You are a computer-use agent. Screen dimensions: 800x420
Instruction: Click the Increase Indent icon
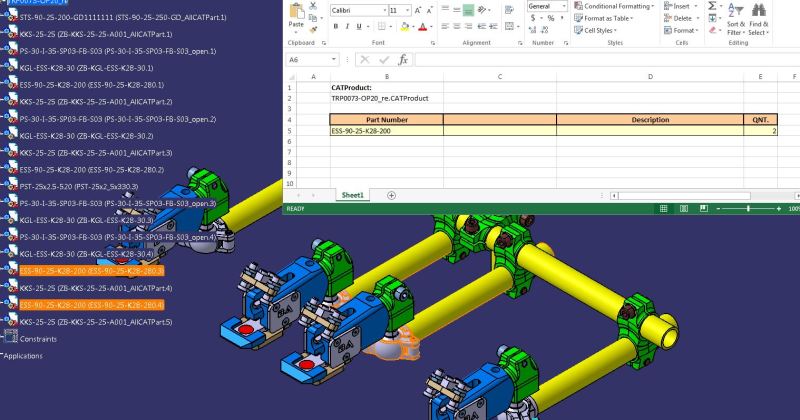(x=493, y=26)
